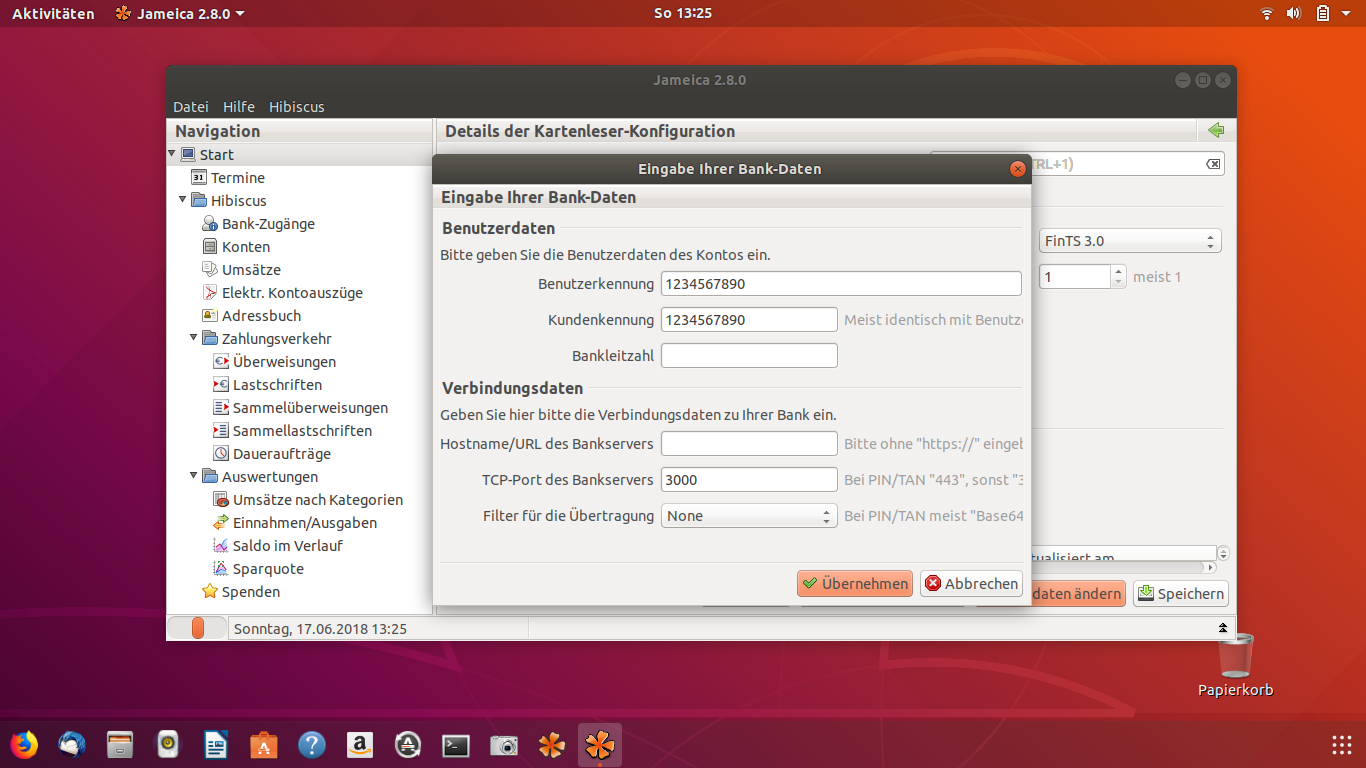
Task: Collapse the Zahlungsverkehr tree node
Action: click(194, 338)
